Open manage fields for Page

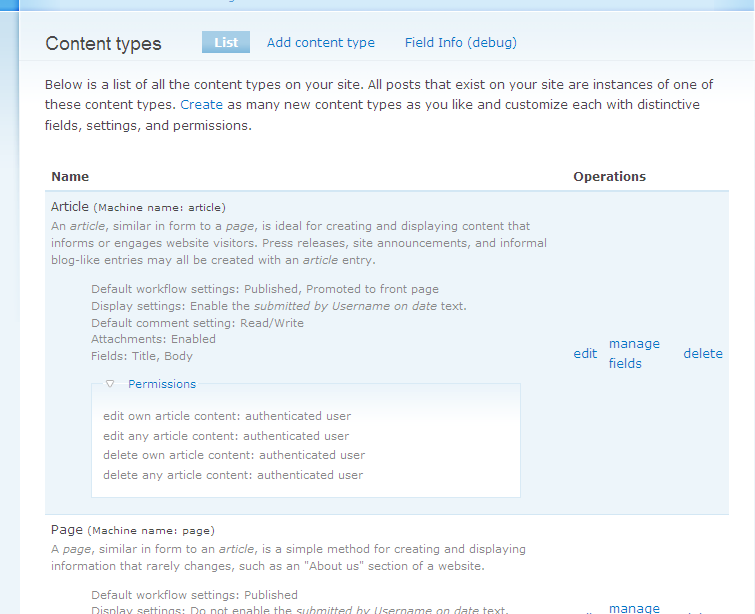[634, 608]
